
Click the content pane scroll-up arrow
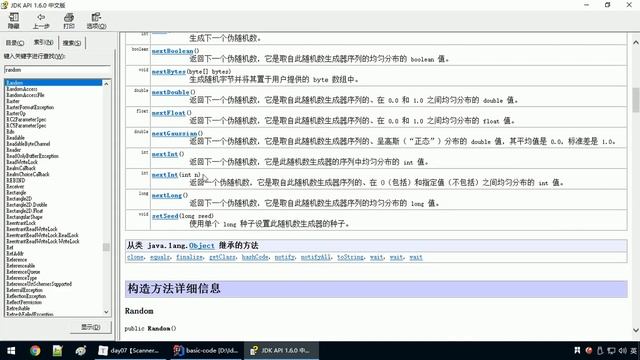coord(636,42)
